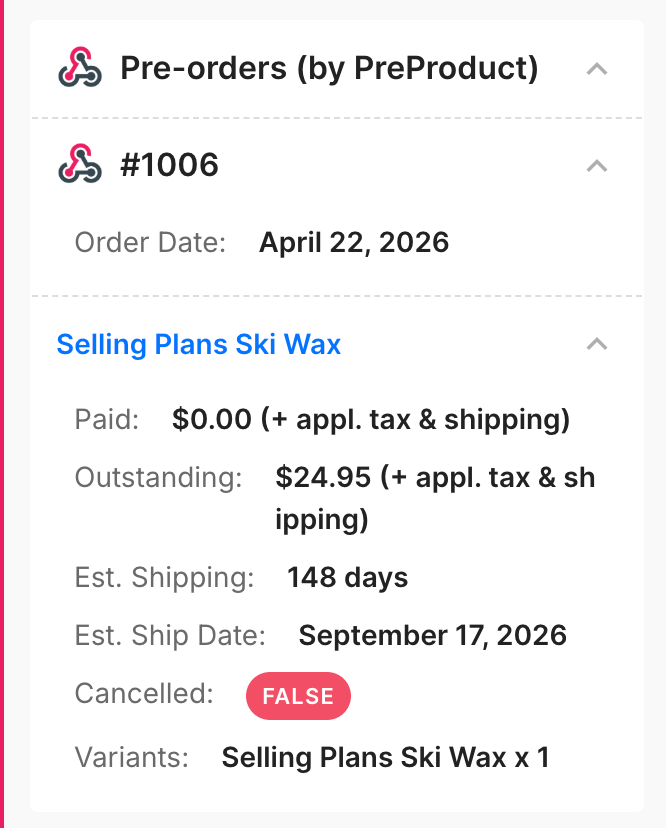Image resolution: width=666 pixels, height=828 pixels.
Task: Click the Est. Ship Date label
Action: pos(170,635)
